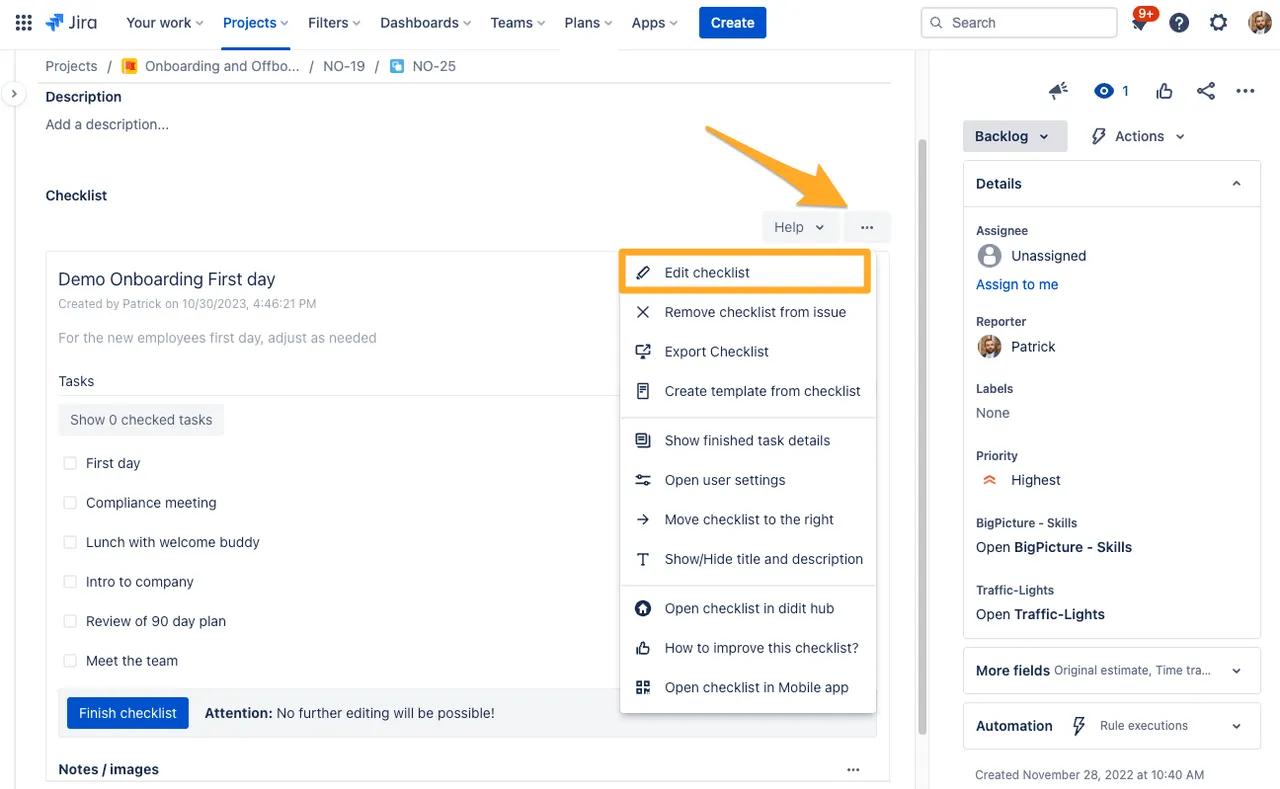Open the help question mark icon

1179,22
